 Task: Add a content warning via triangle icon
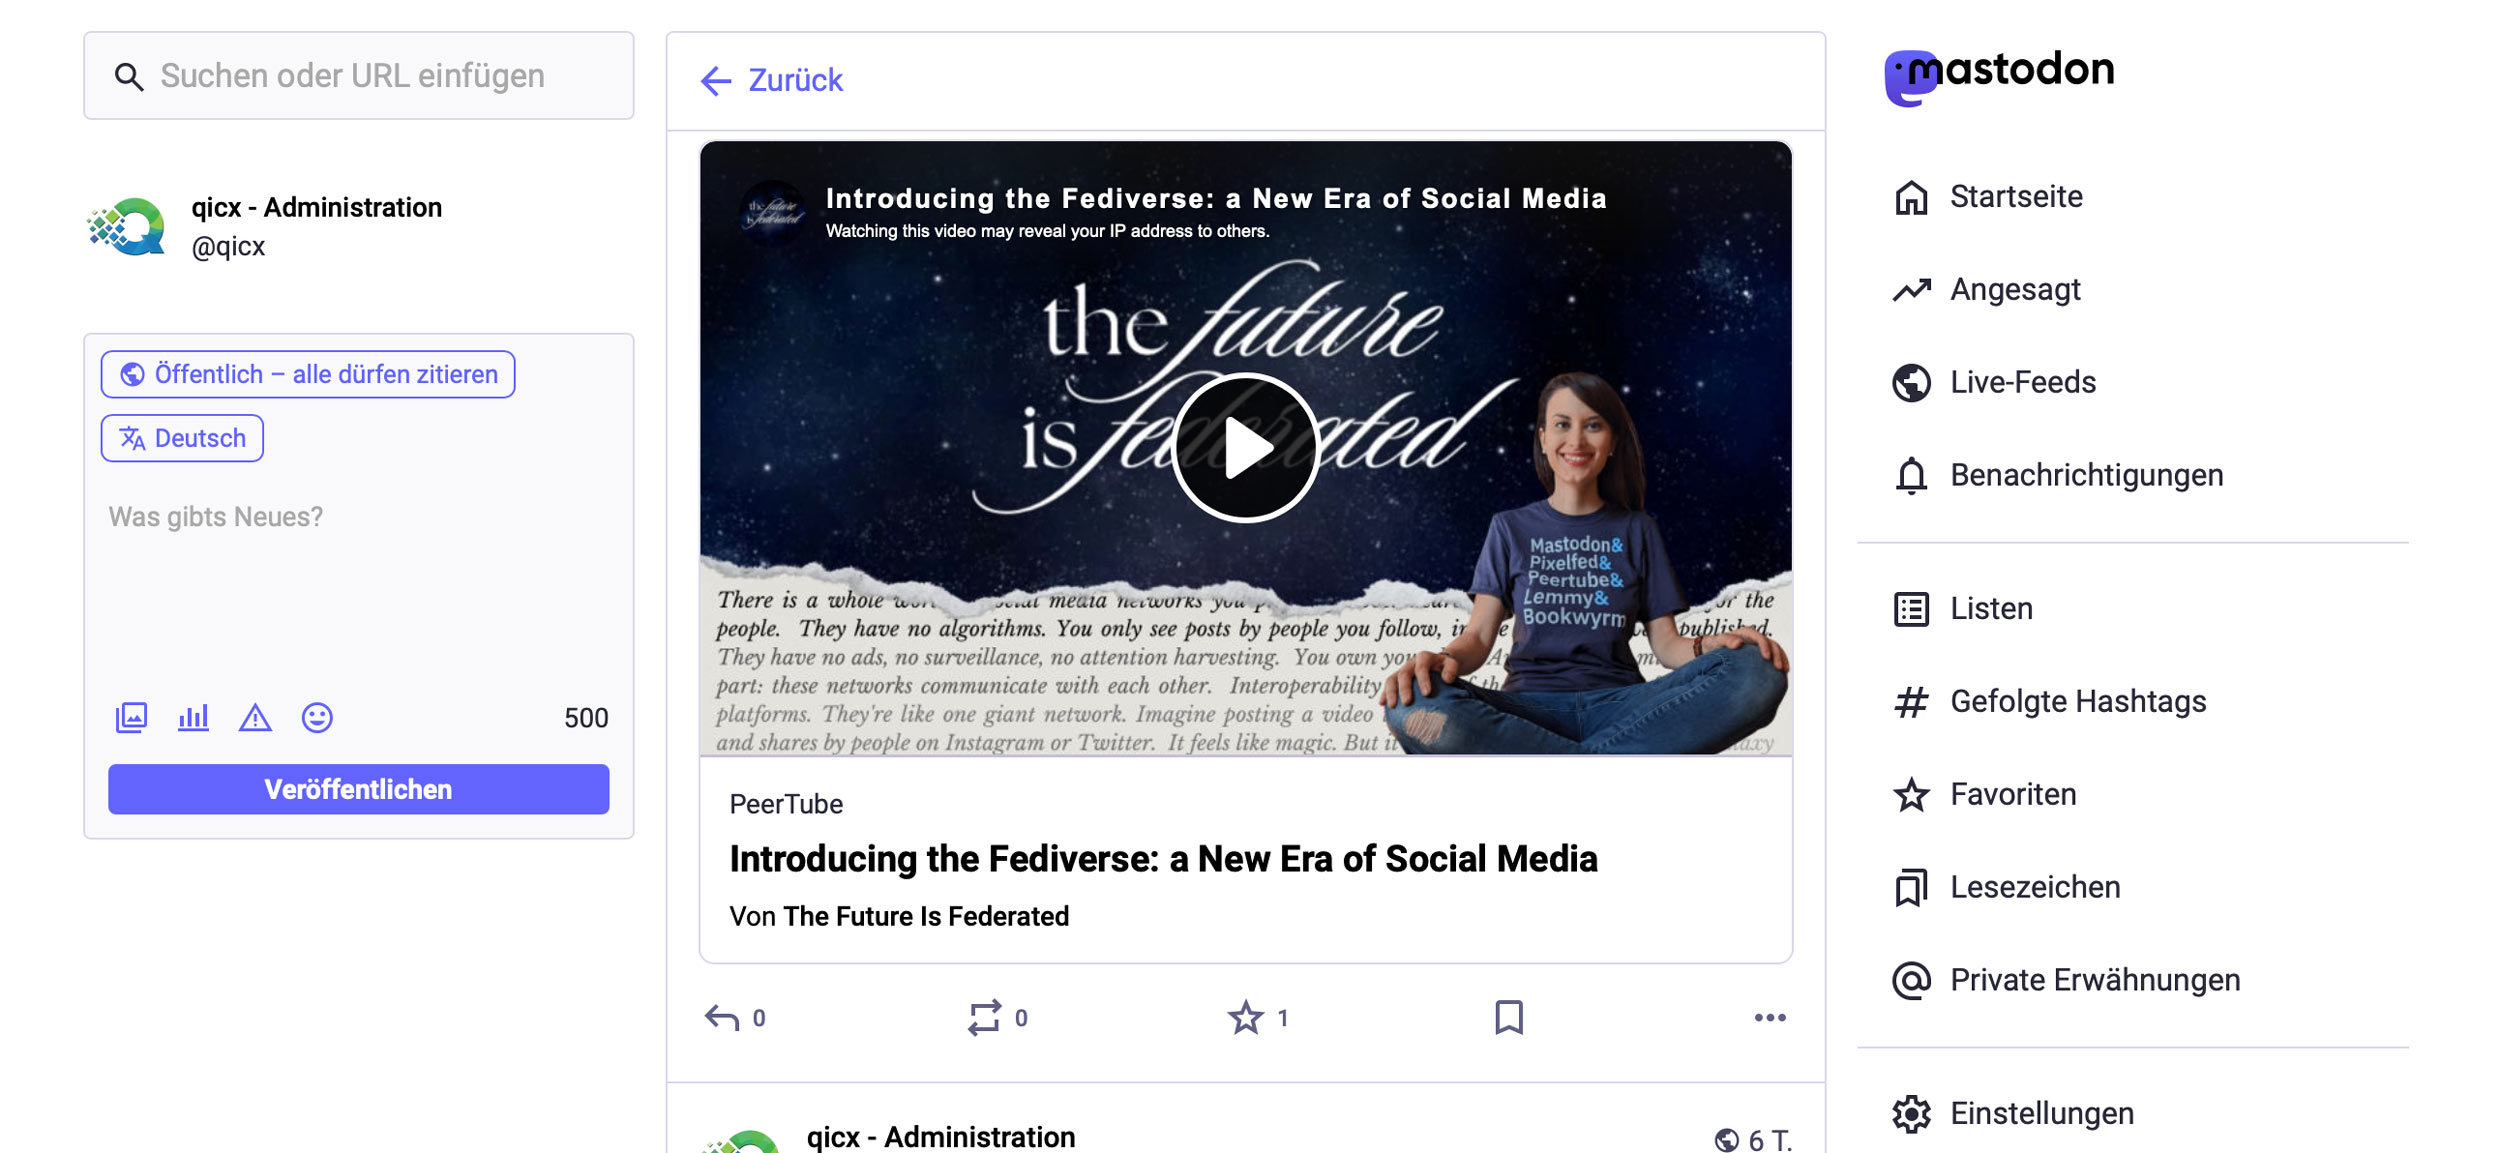click(x=255, y=717)
